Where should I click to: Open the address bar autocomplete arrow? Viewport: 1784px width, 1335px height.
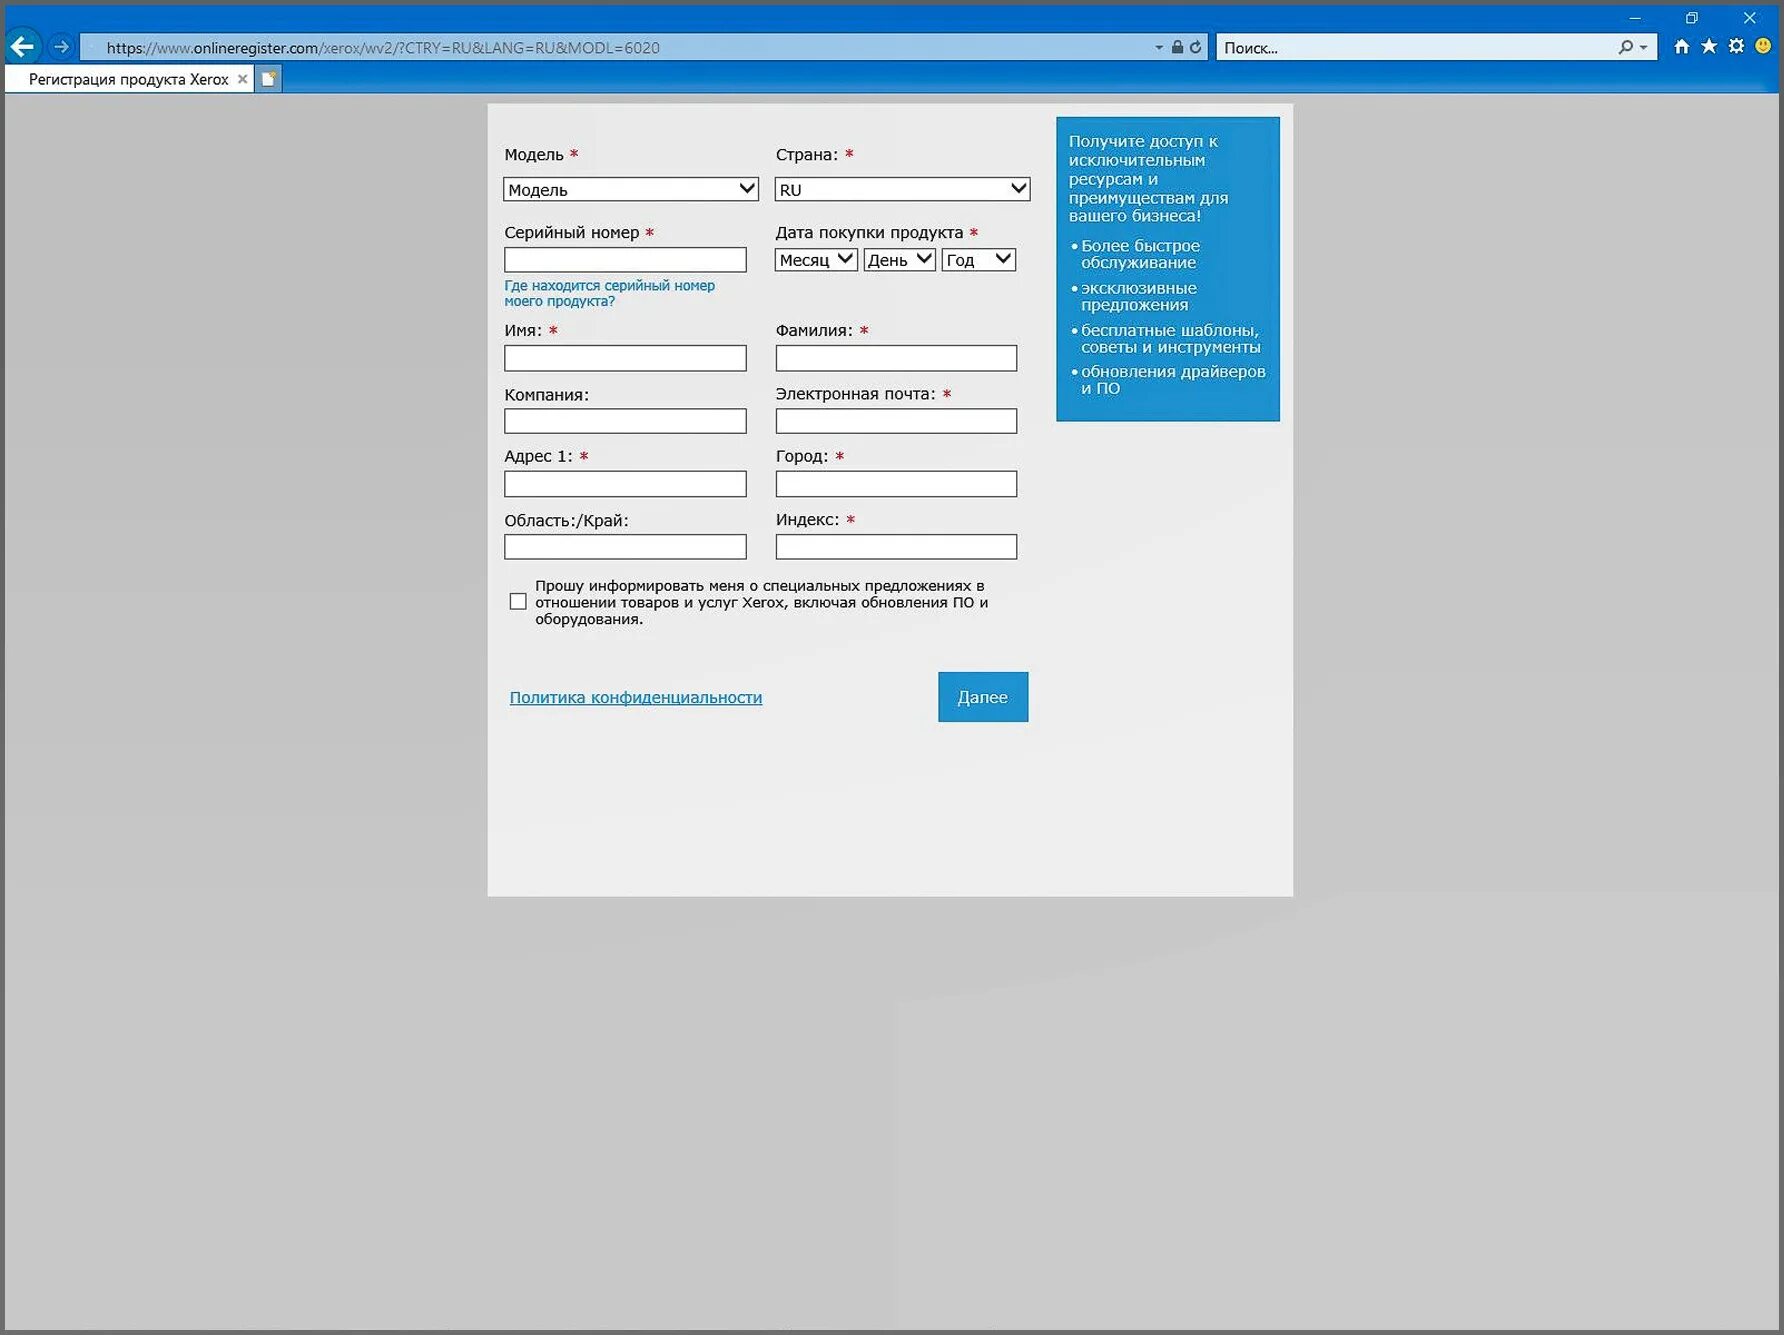click(1159, 47)
